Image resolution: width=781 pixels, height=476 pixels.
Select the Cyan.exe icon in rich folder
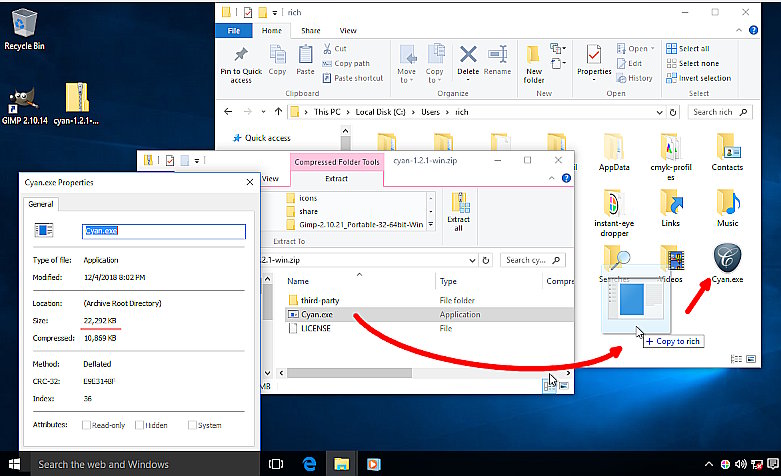point(727,262)
